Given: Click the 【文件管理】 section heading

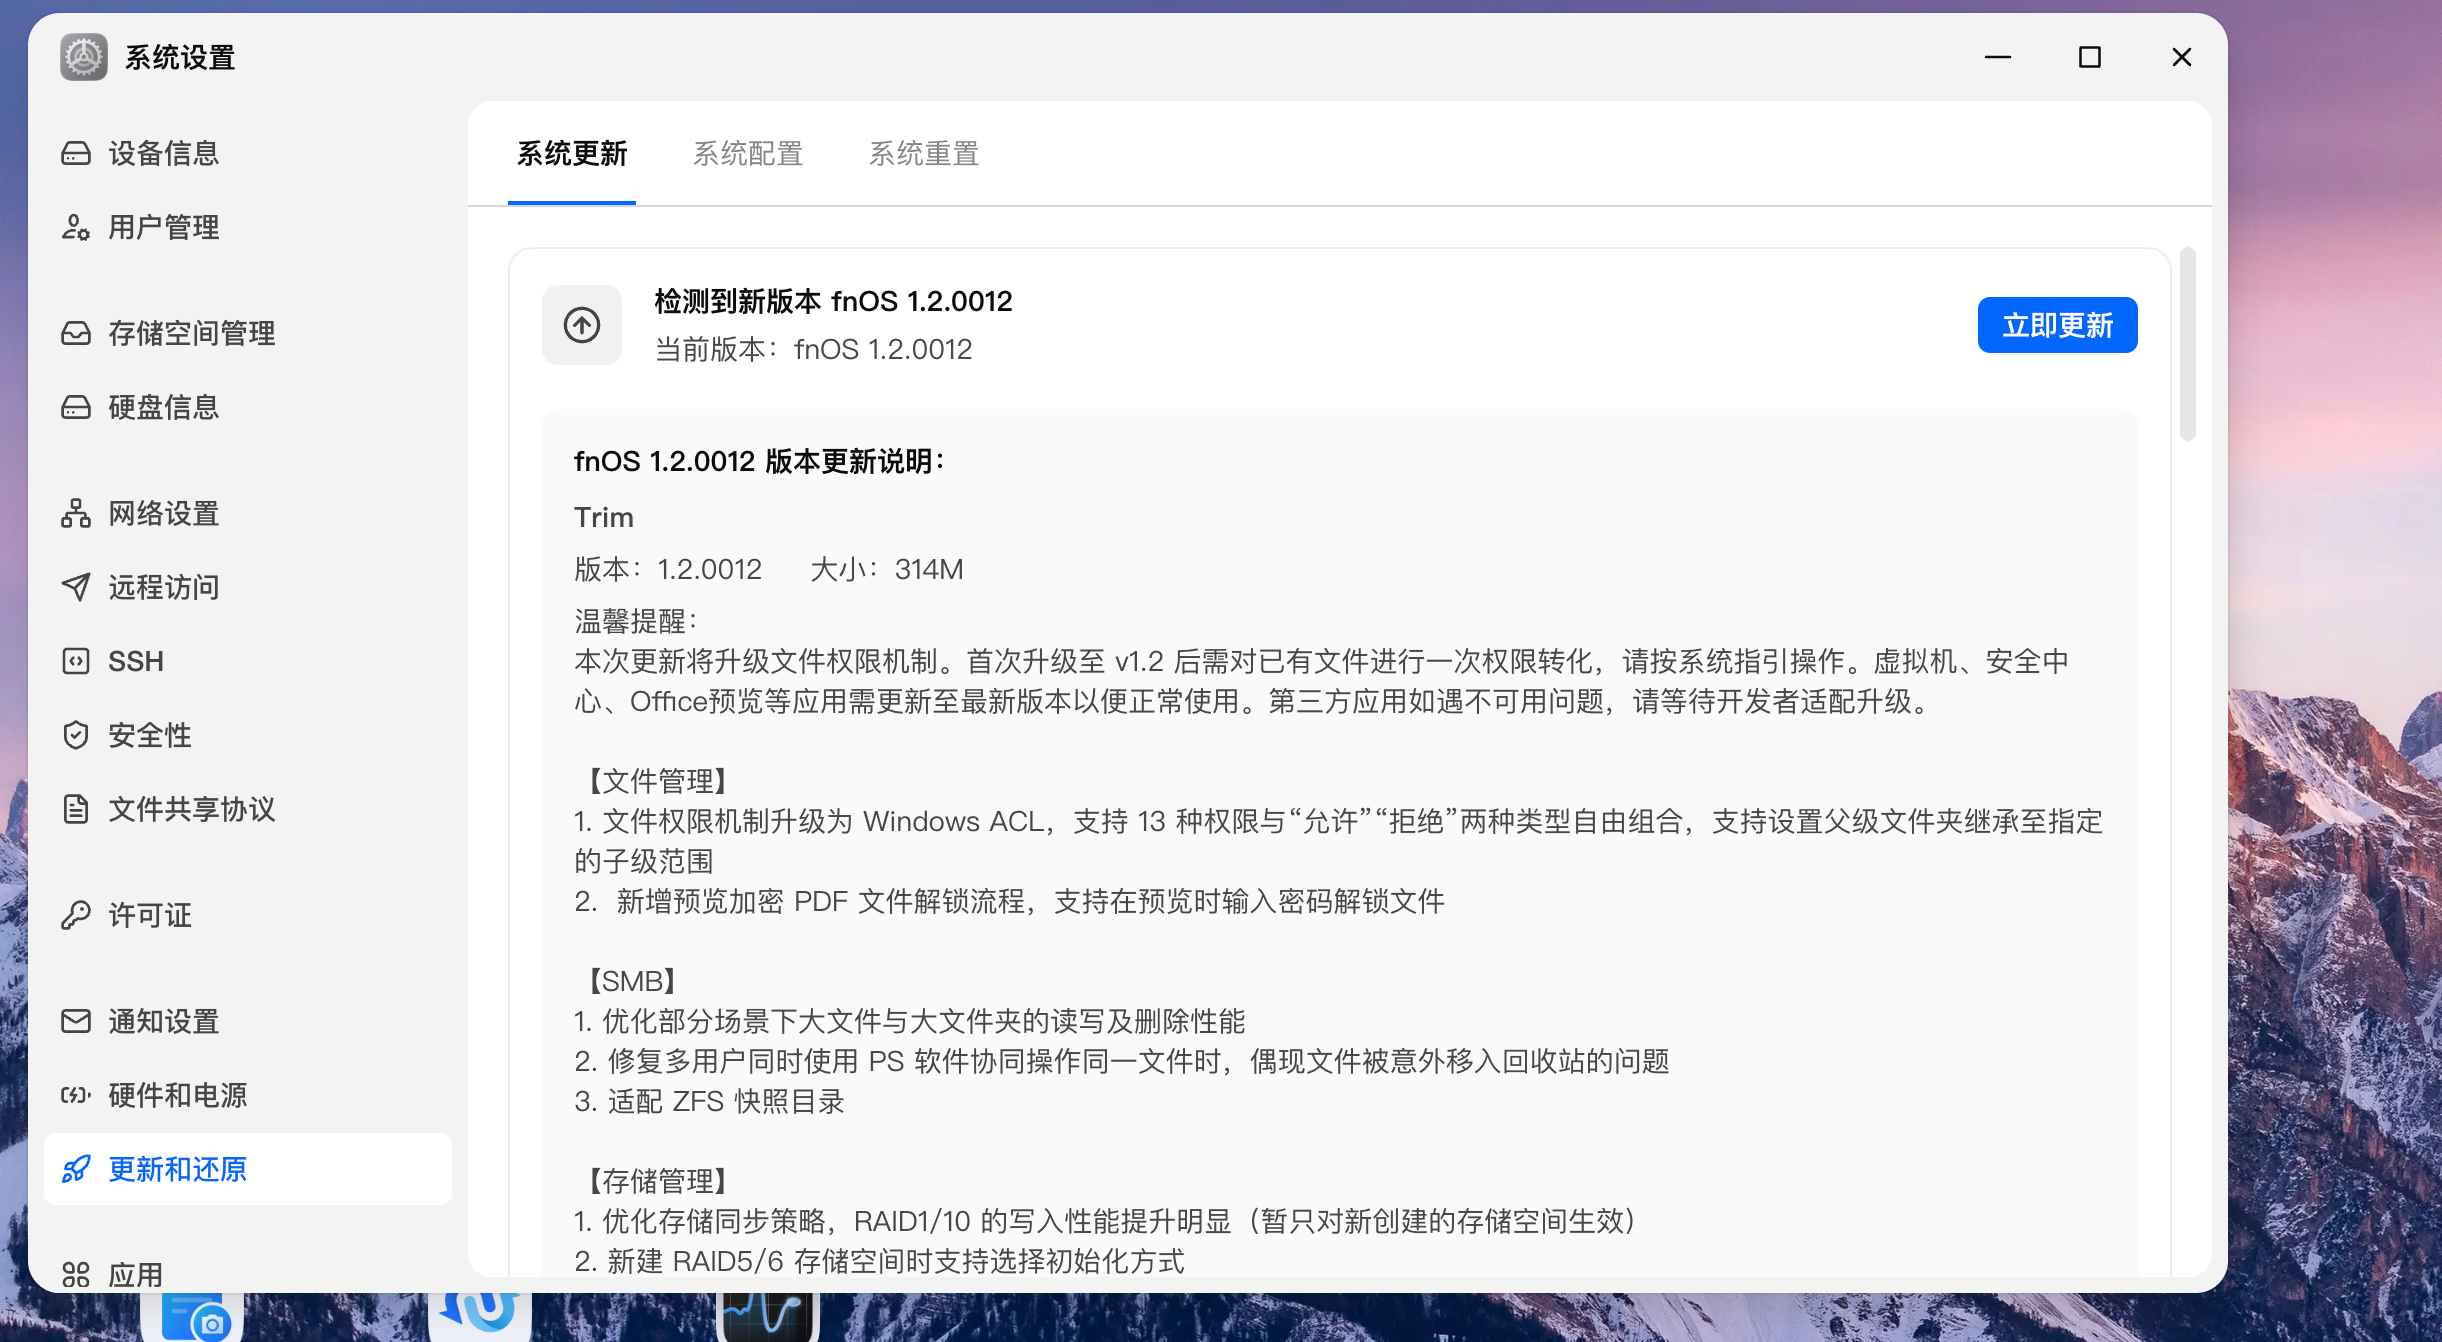Looking at the screenshot, I should (x=657, y=781).
